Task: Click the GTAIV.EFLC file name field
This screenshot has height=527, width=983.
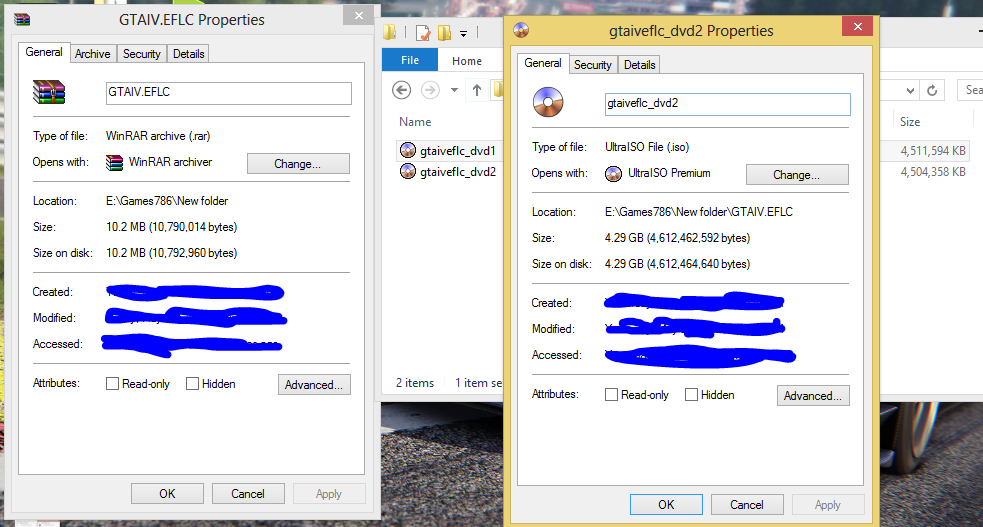Action: click(229, 93)
